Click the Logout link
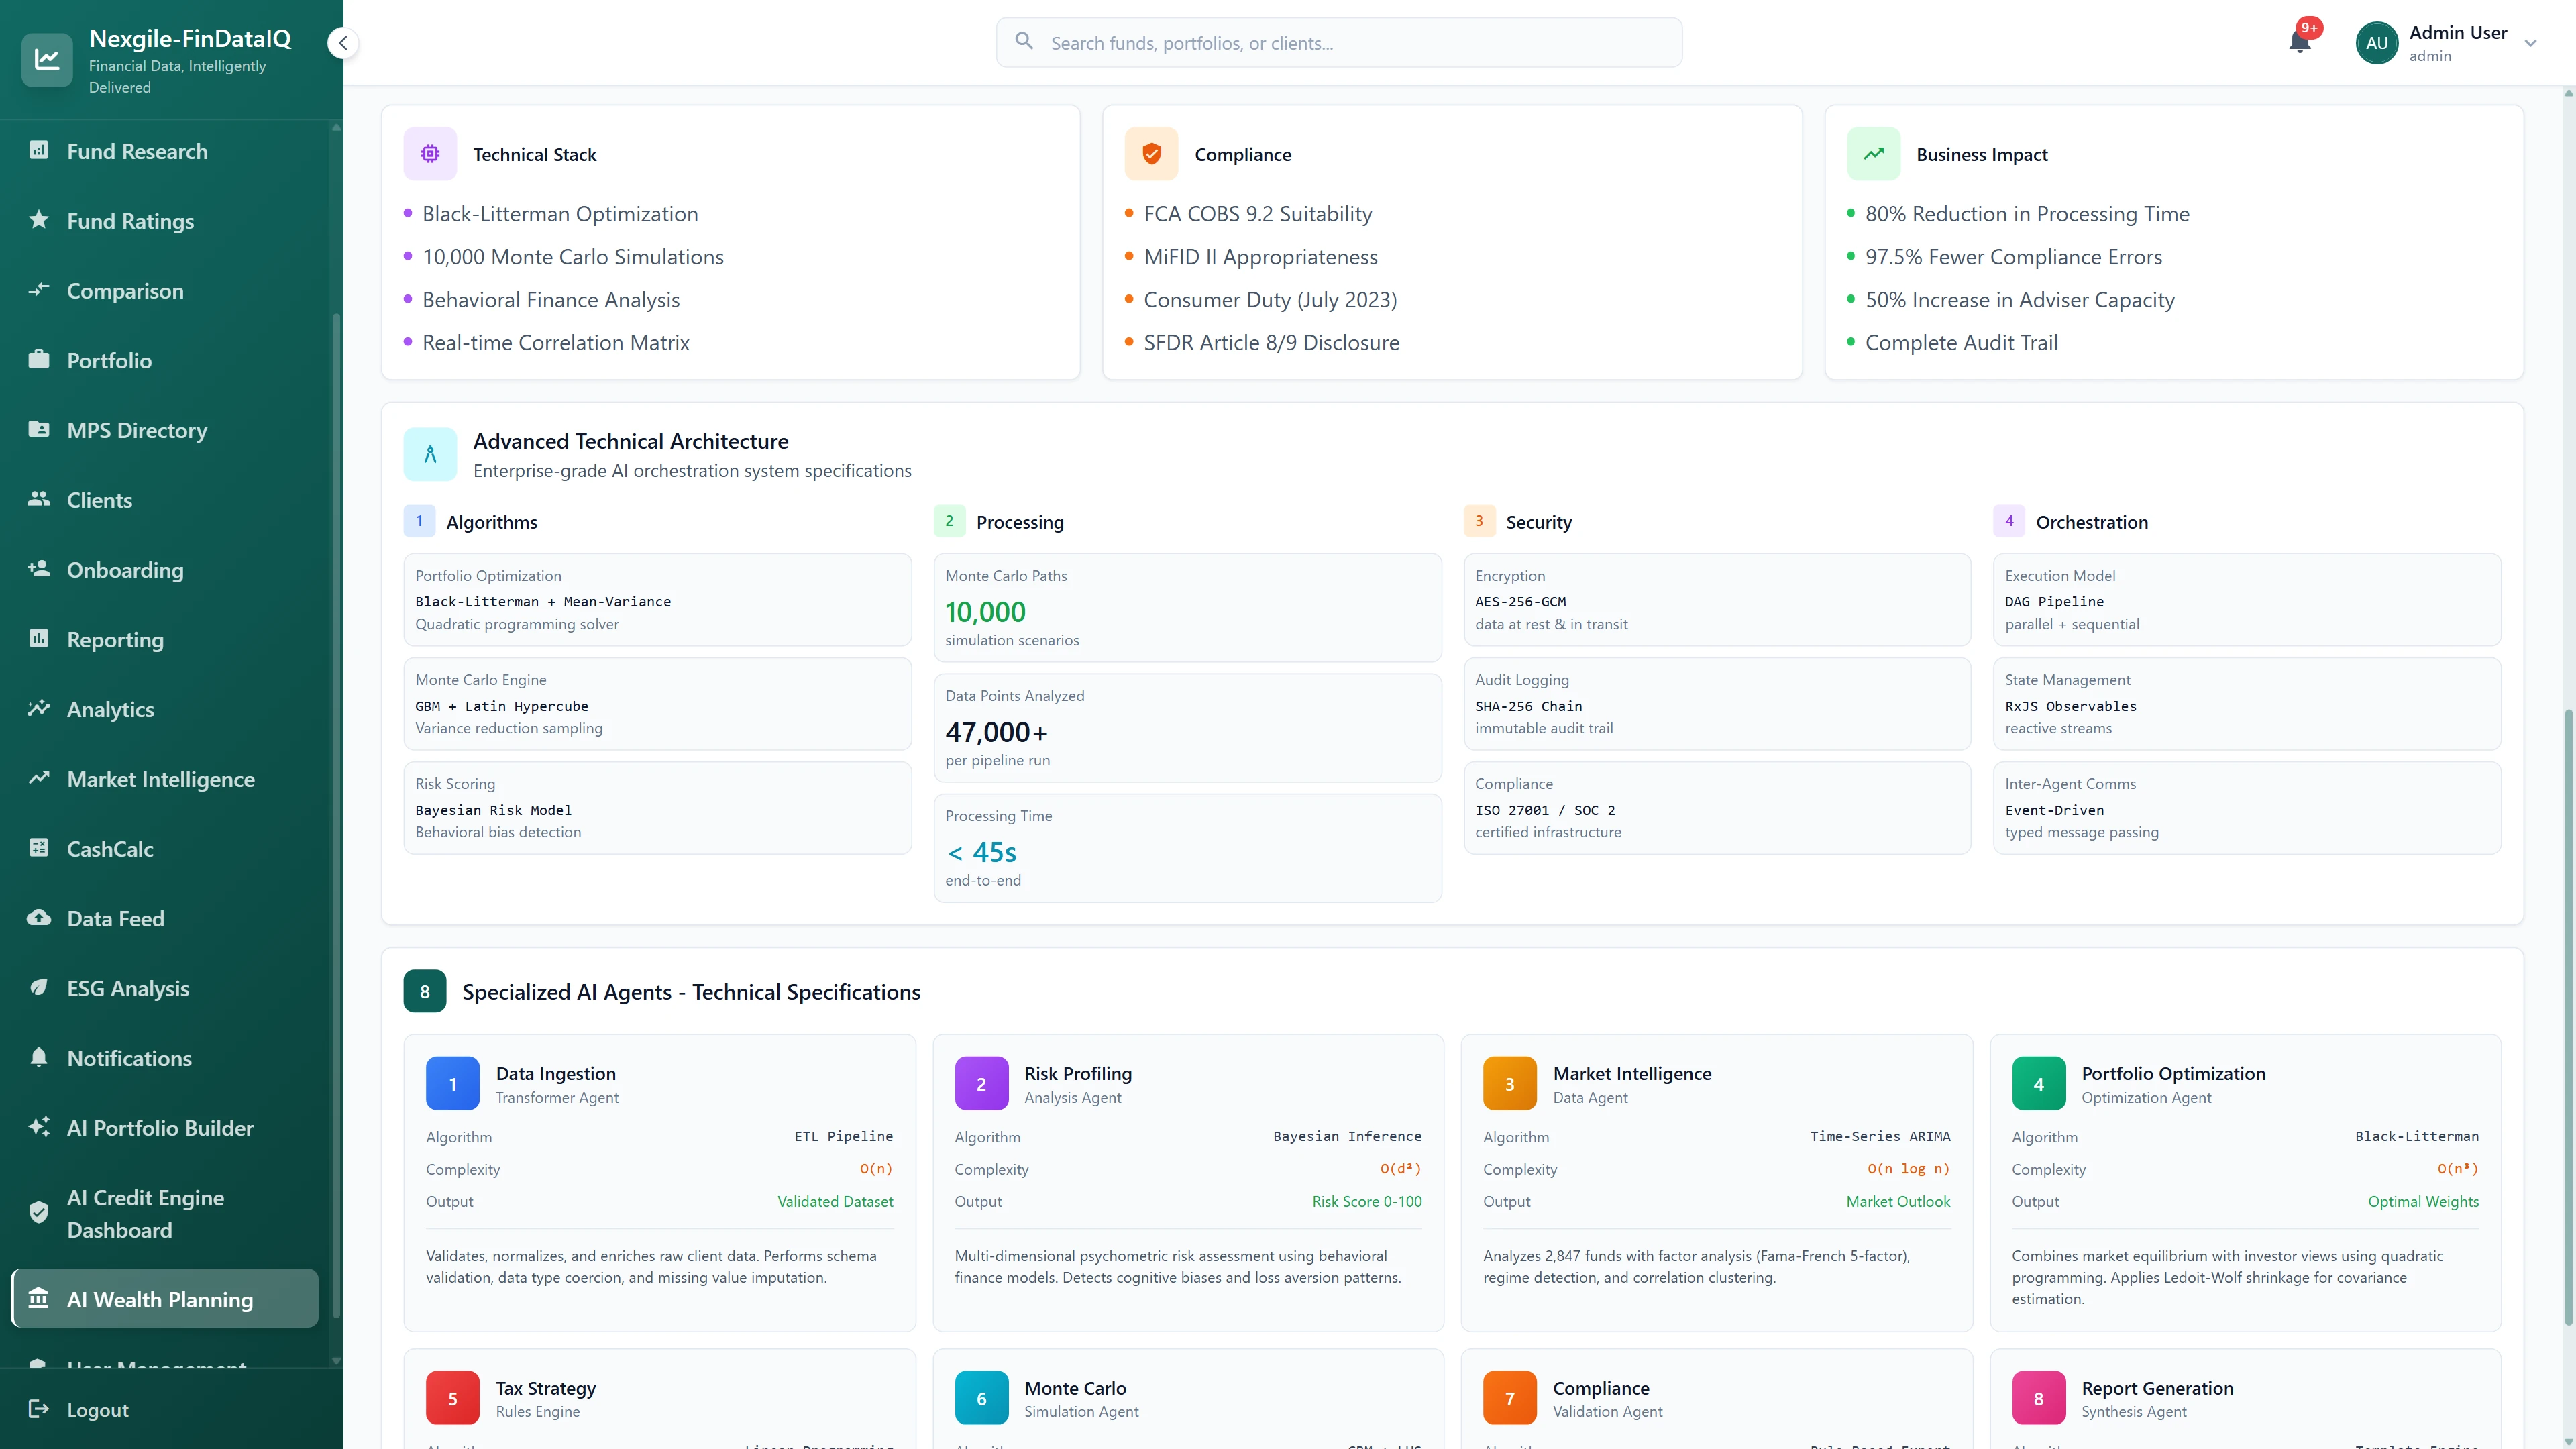Viewport: 2576px width, 1449px height. [x=97, y=1409]
